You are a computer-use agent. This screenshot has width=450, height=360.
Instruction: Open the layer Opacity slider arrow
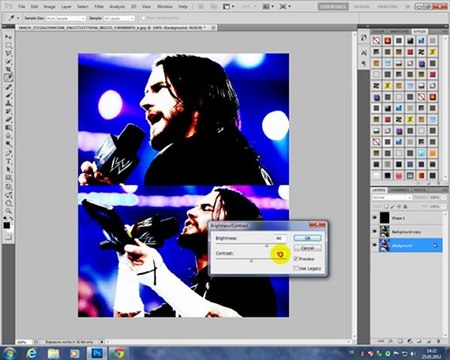click(x=444, y=197)
